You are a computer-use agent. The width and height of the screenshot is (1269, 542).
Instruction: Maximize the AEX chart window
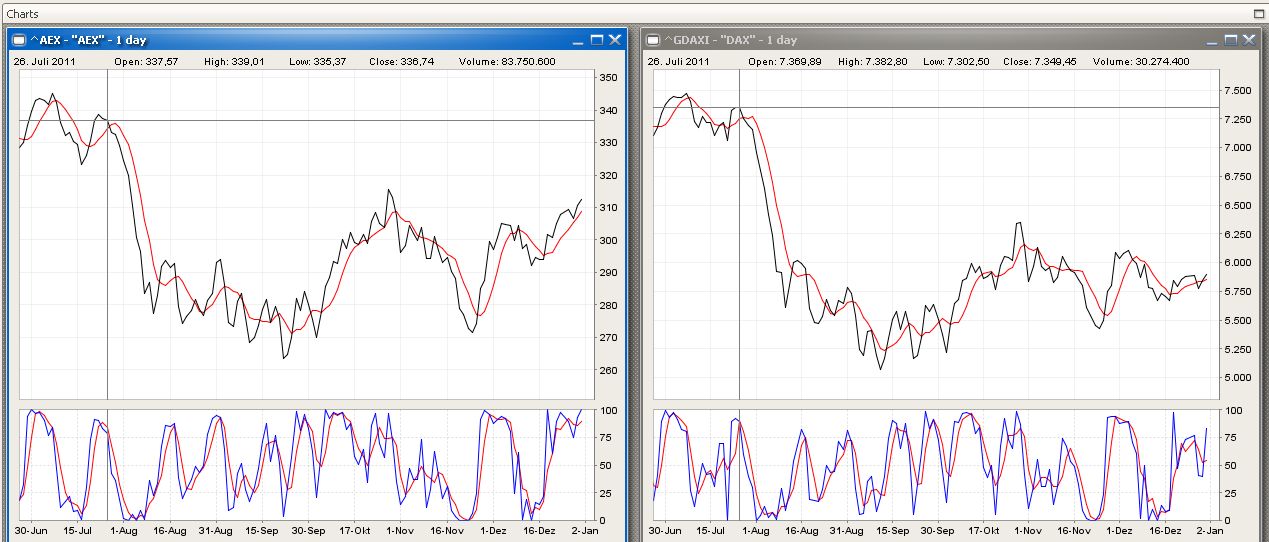tap(597, 40)
